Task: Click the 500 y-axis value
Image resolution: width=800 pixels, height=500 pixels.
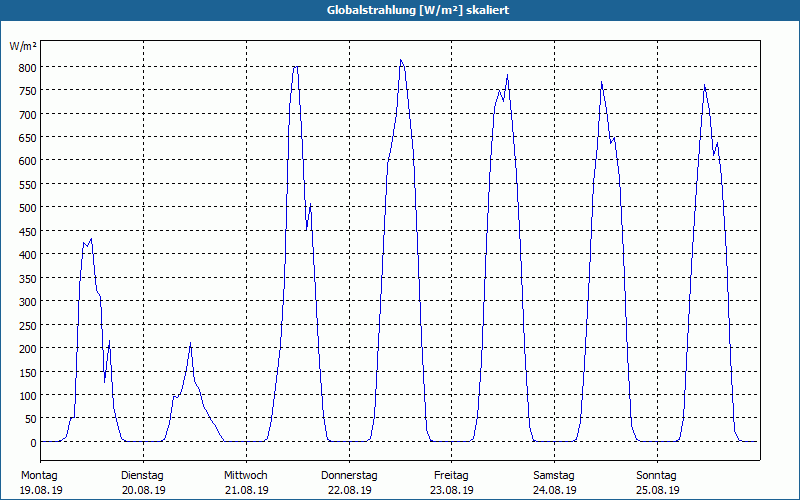Action: point(28,208)
